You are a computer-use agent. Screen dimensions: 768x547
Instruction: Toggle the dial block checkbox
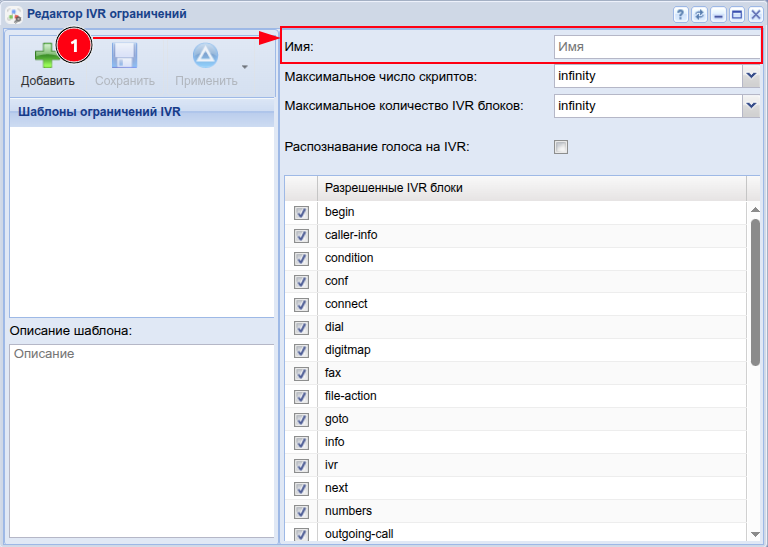coord(301,328)
